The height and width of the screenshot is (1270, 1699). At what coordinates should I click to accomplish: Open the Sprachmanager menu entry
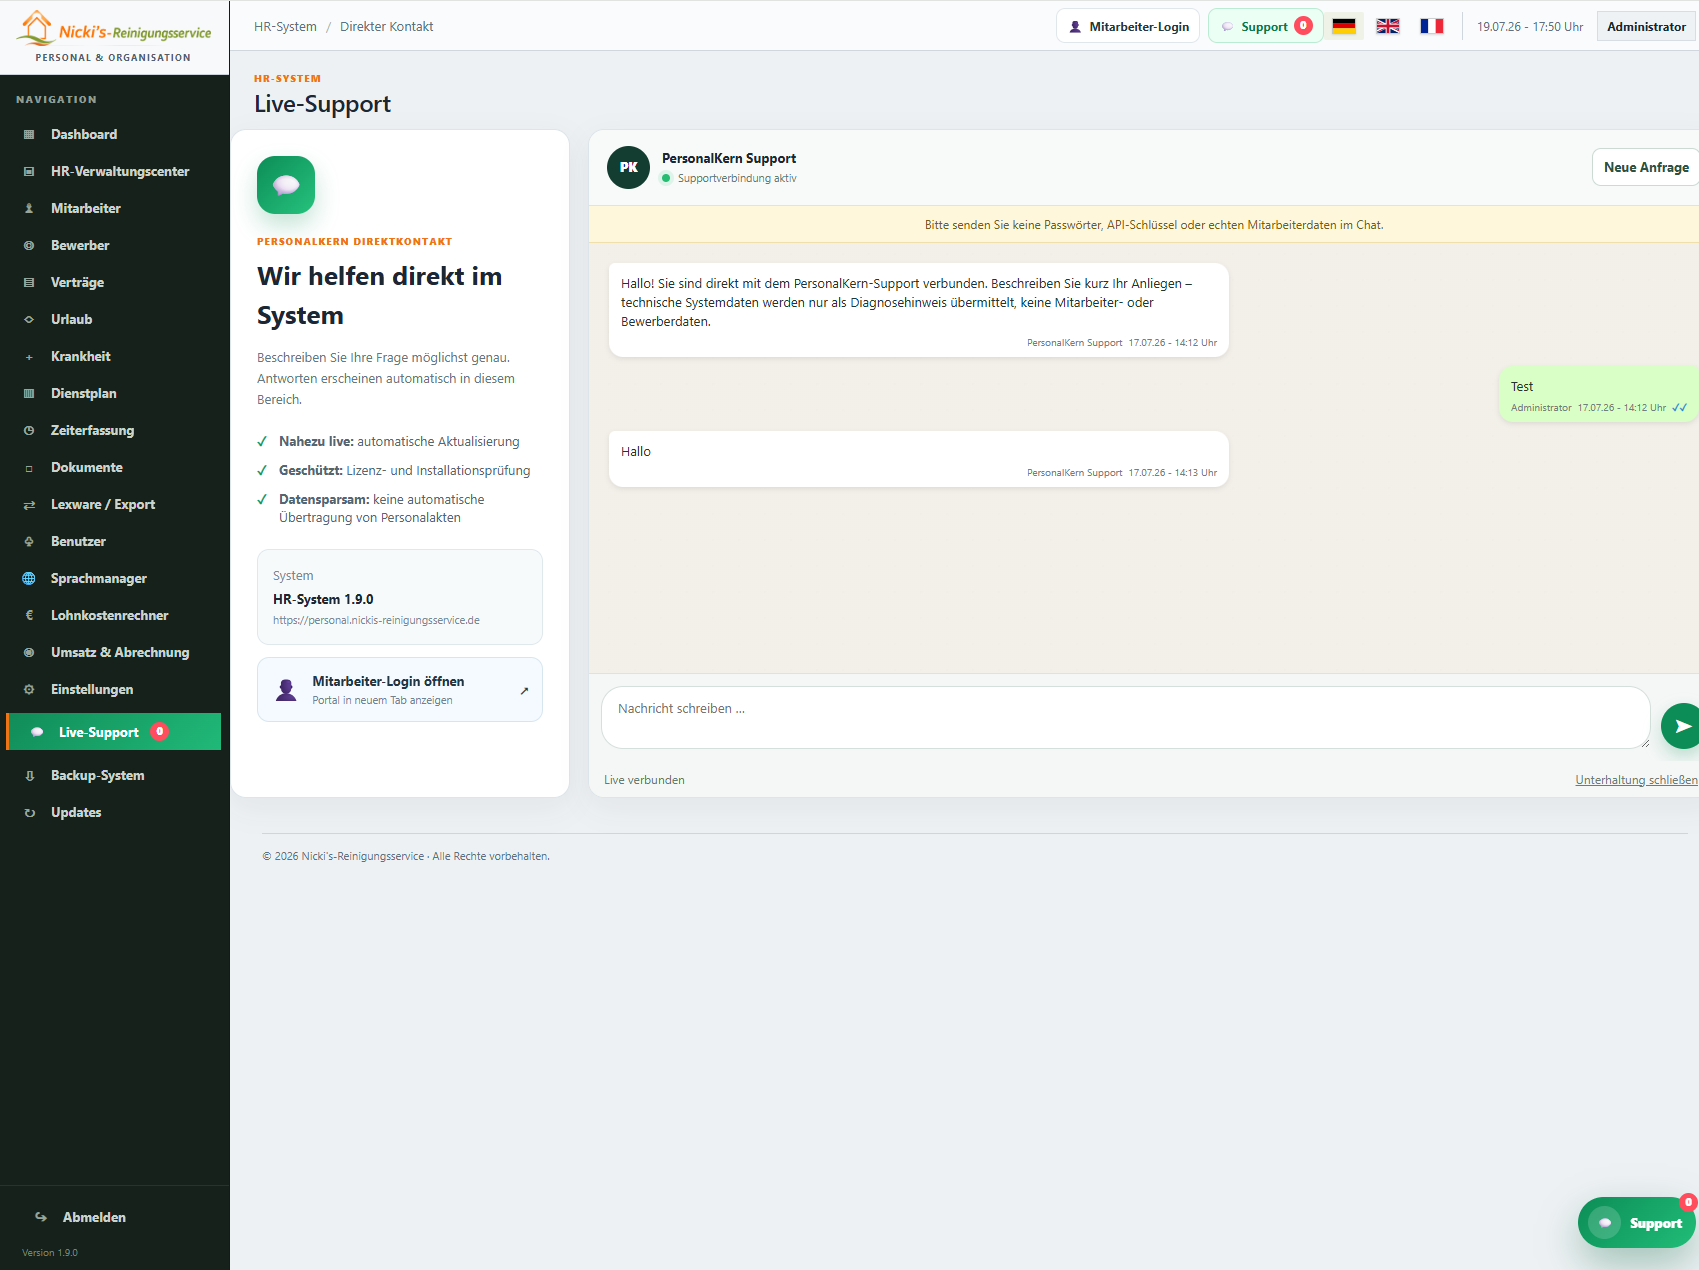click(x=113, y=578)
